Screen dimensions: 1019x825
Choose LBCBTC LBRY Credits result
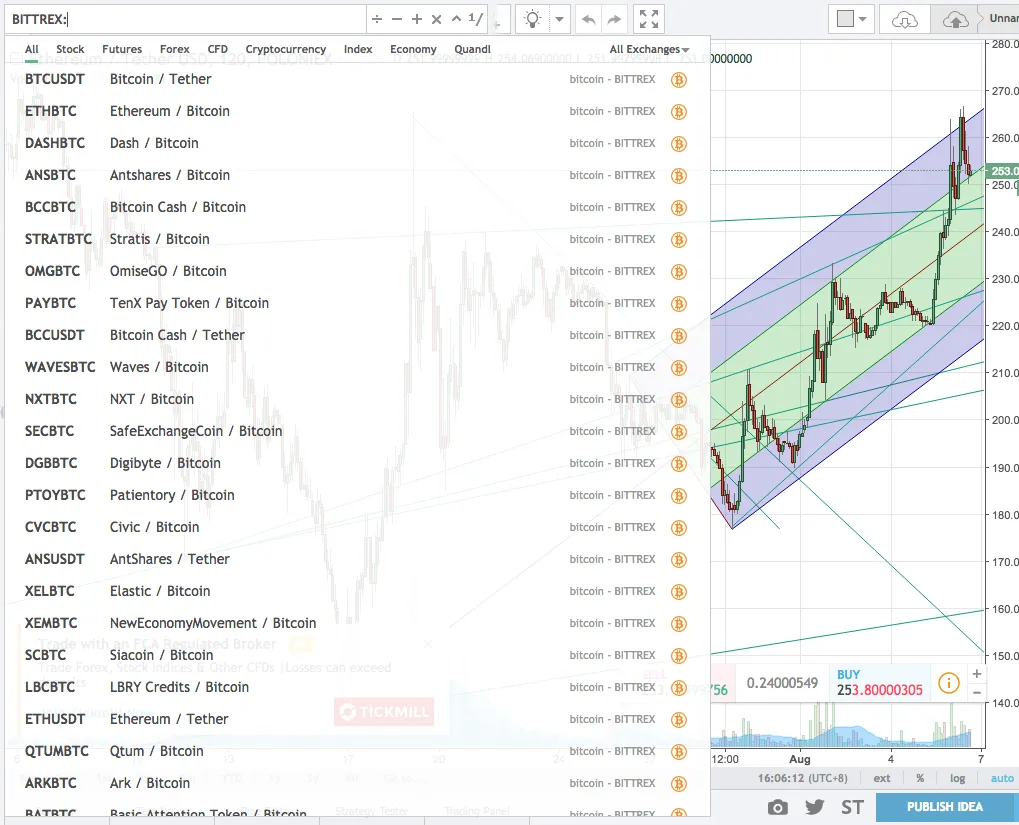(x=357, y=687)
